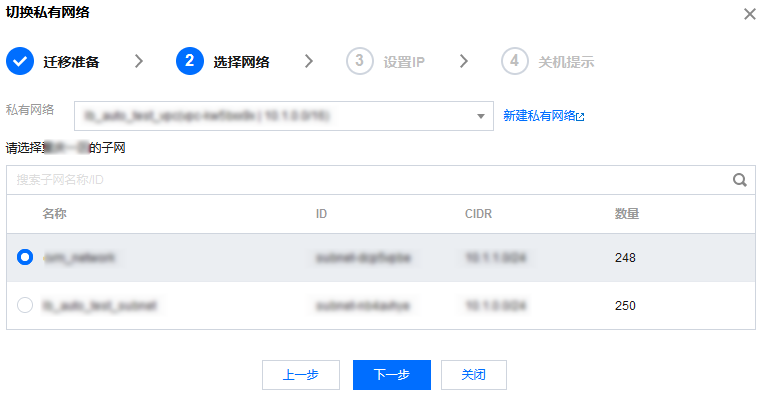Screen dimensions: 761x394
Task: Click the 下一步 button
Action: 392,375
